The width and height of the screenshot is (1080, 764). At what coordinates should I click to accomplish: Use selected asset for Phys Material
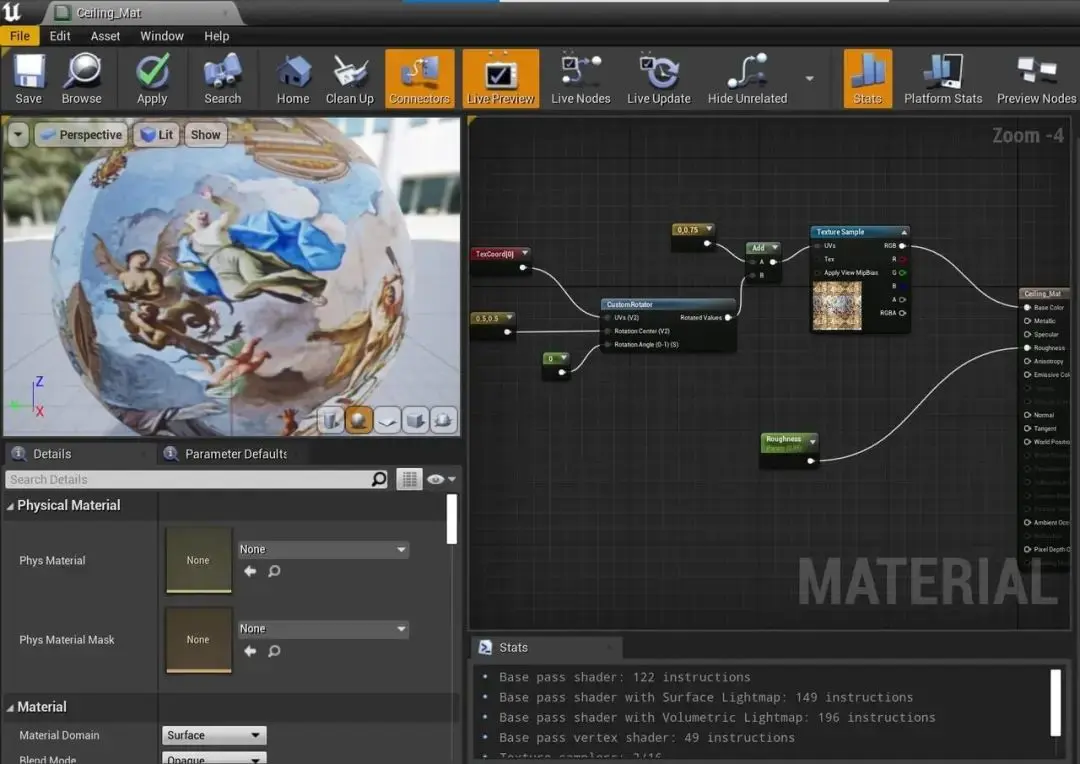(x=250, y=571)
